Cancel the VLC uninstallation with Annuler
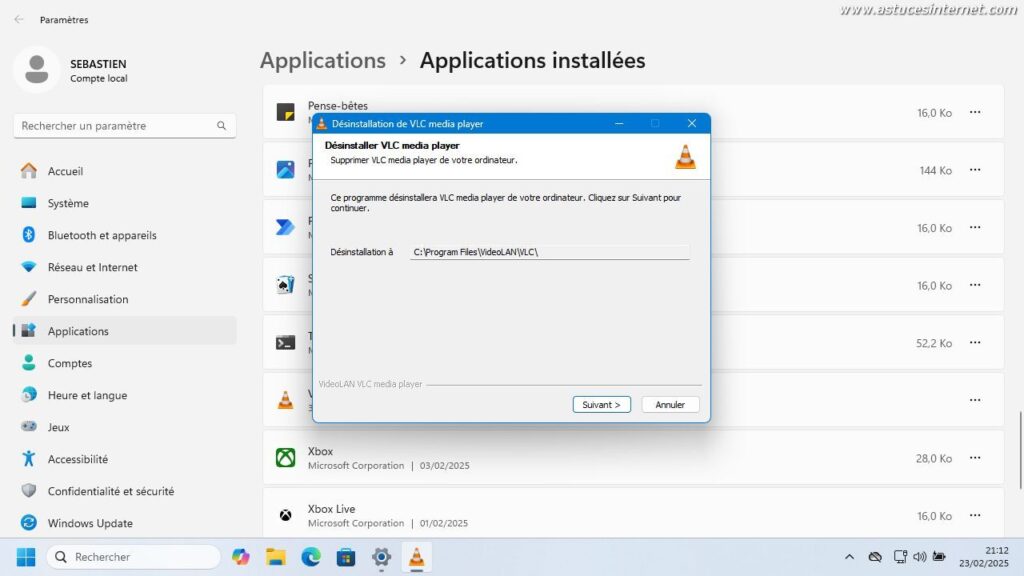Screen dimensions: 1024x576 pyautogui.click(x=670, y=404)
